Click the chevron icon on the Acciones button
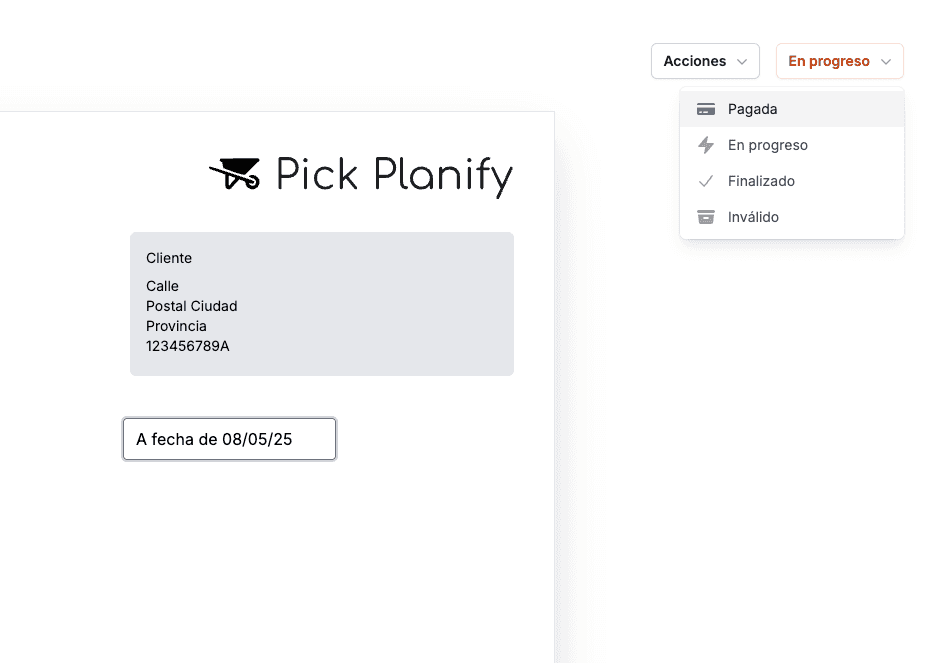This screenshot has width=932, height=663. tap(743, 61)
